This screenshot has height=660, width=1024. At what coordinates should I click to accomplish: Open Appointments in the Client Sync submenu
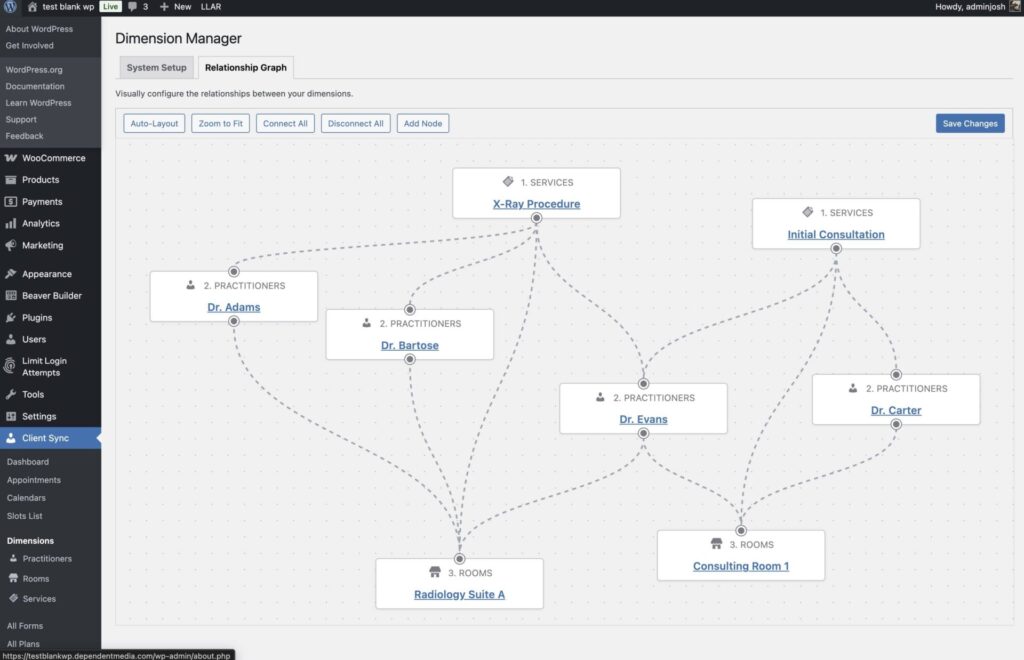[33, 480]
